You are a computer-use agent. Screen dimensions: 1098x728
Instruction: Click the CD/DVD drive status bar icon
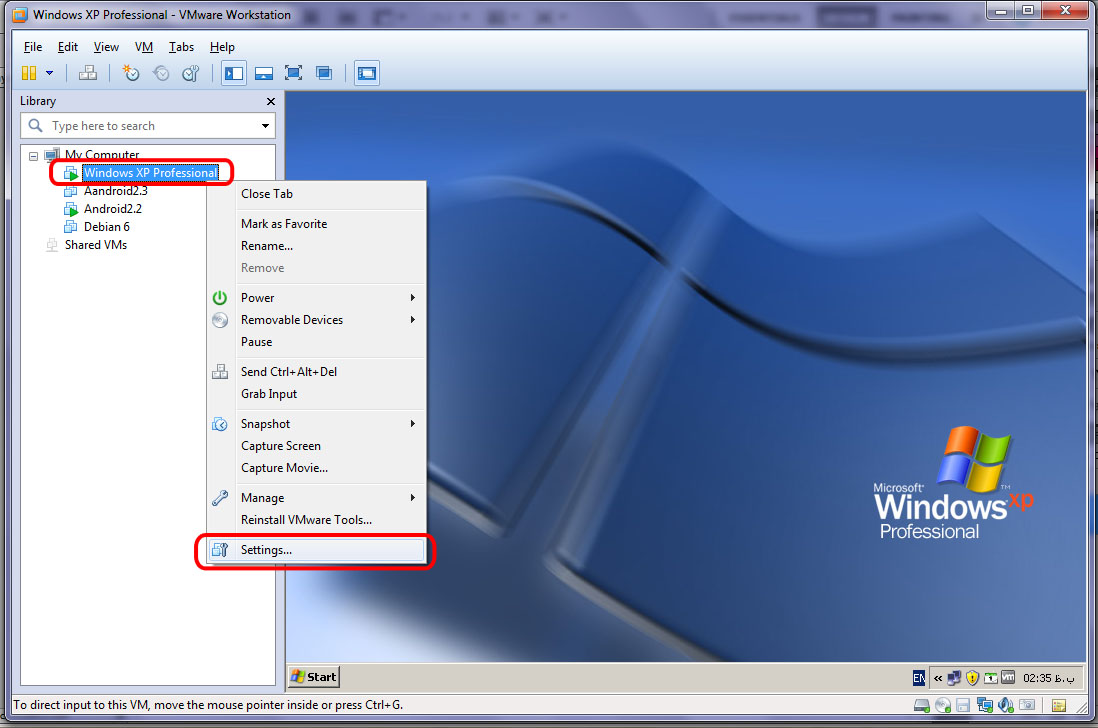tap(942, 706)
